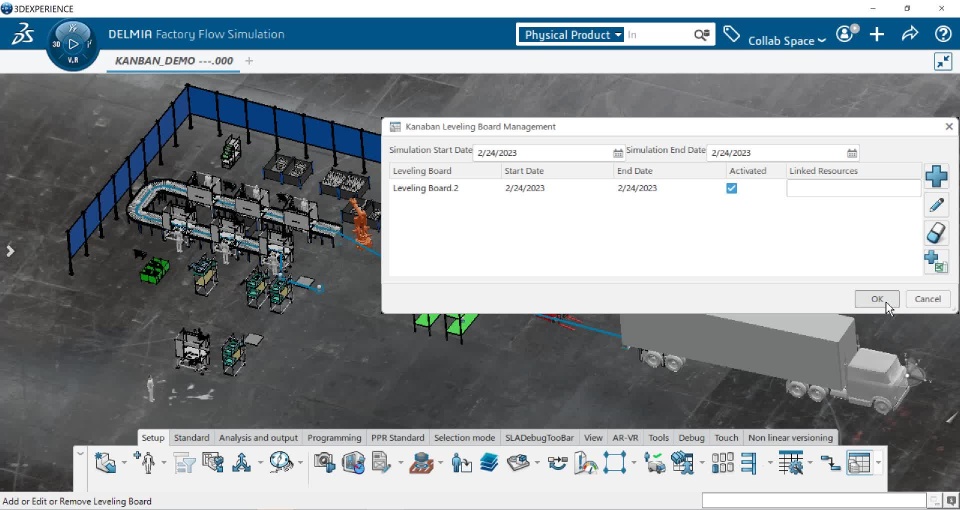Click the person with box toolbar icon
The height and width of the screenshot is (510, 960).
461,462
